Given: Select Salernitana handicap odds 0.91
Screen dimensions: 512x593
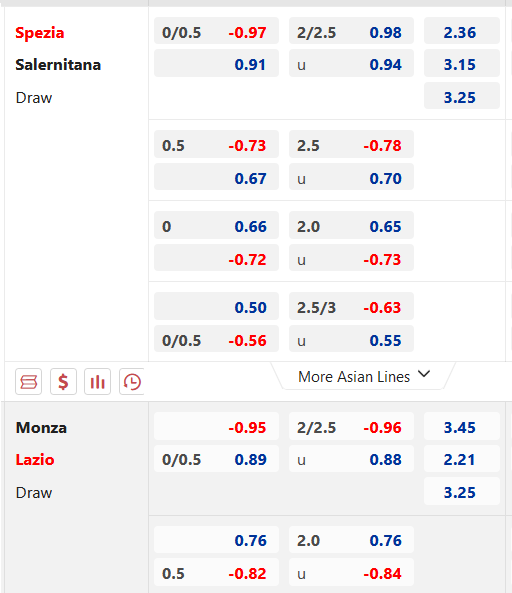Looking at the screenshot, I should 216,64.
